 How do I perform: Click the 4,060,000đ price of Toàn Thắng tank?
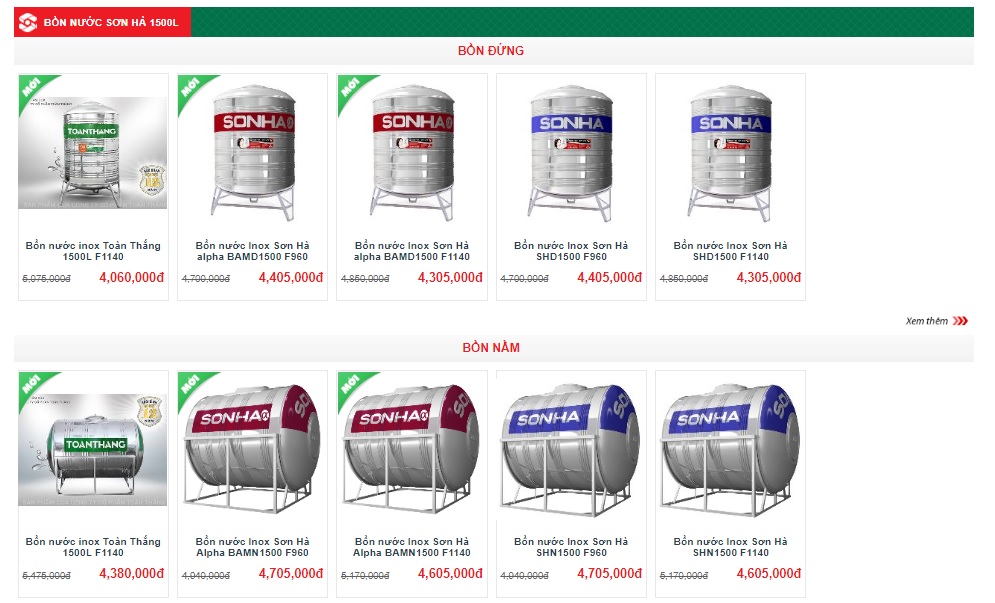point(131,277)
